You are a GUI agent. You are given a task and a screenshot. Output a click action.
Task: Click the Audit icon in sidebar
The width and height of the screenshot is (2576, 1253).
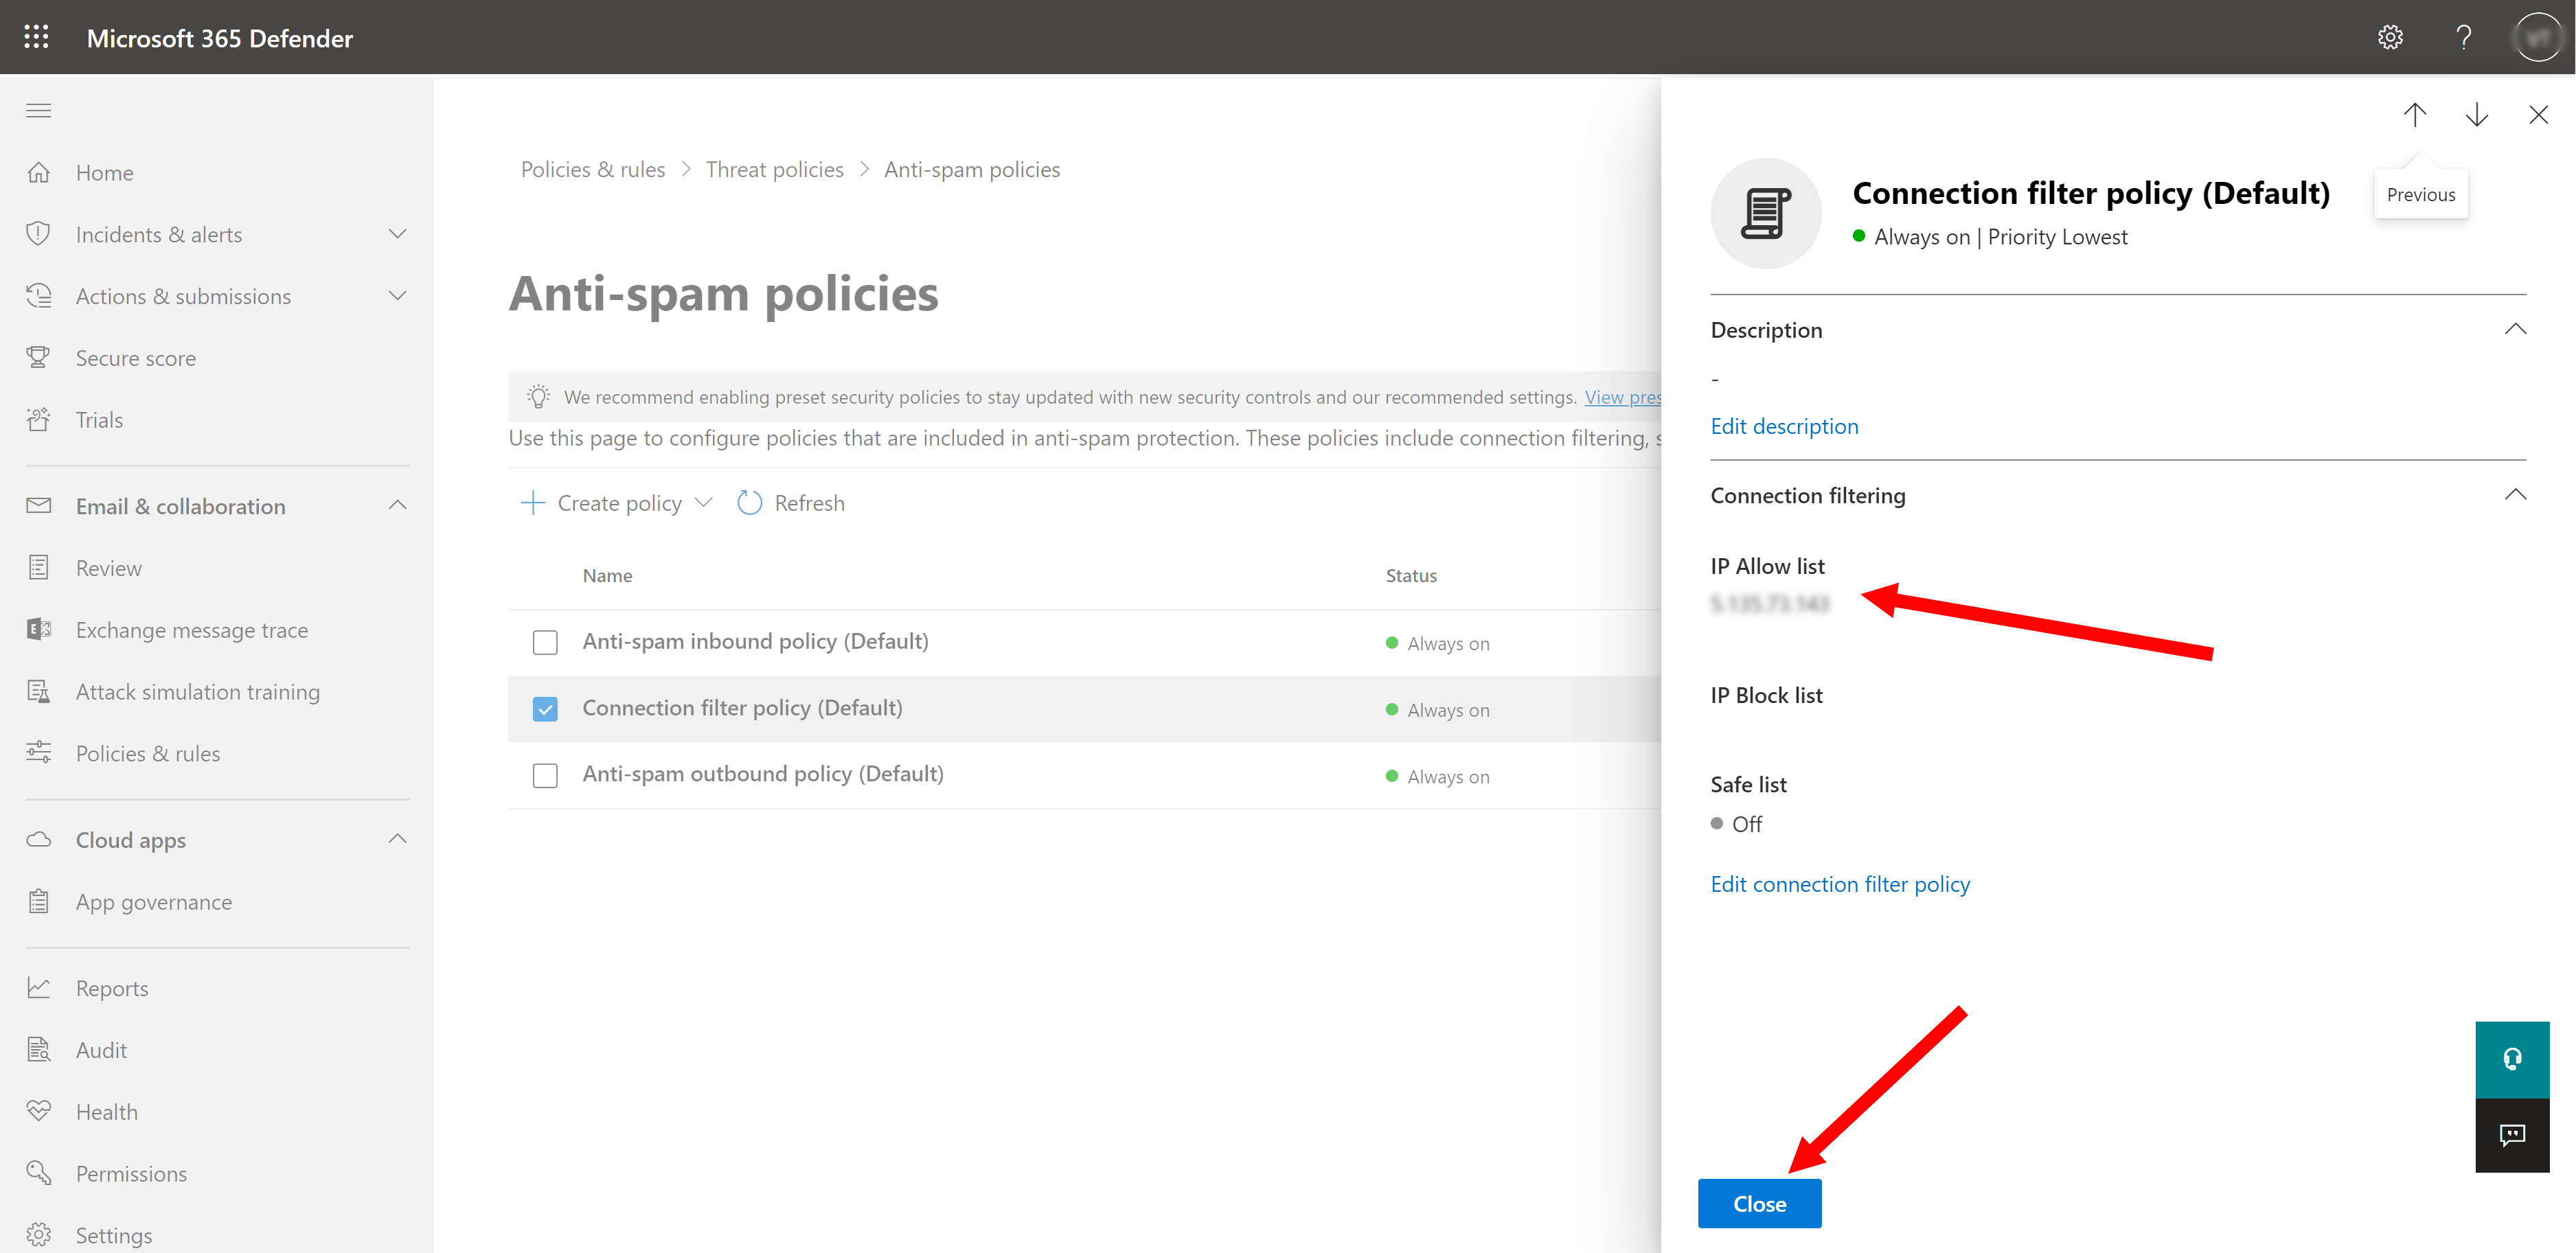pyautogui.click(x=39, y=1050)
